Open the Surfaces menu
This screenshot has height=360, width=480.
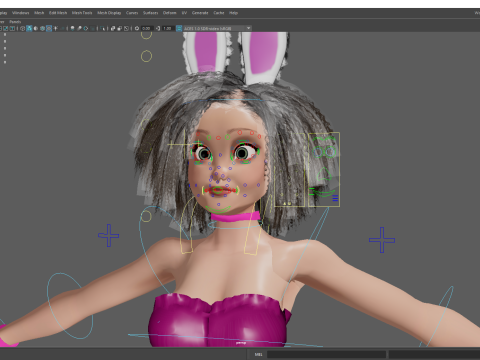151,13
